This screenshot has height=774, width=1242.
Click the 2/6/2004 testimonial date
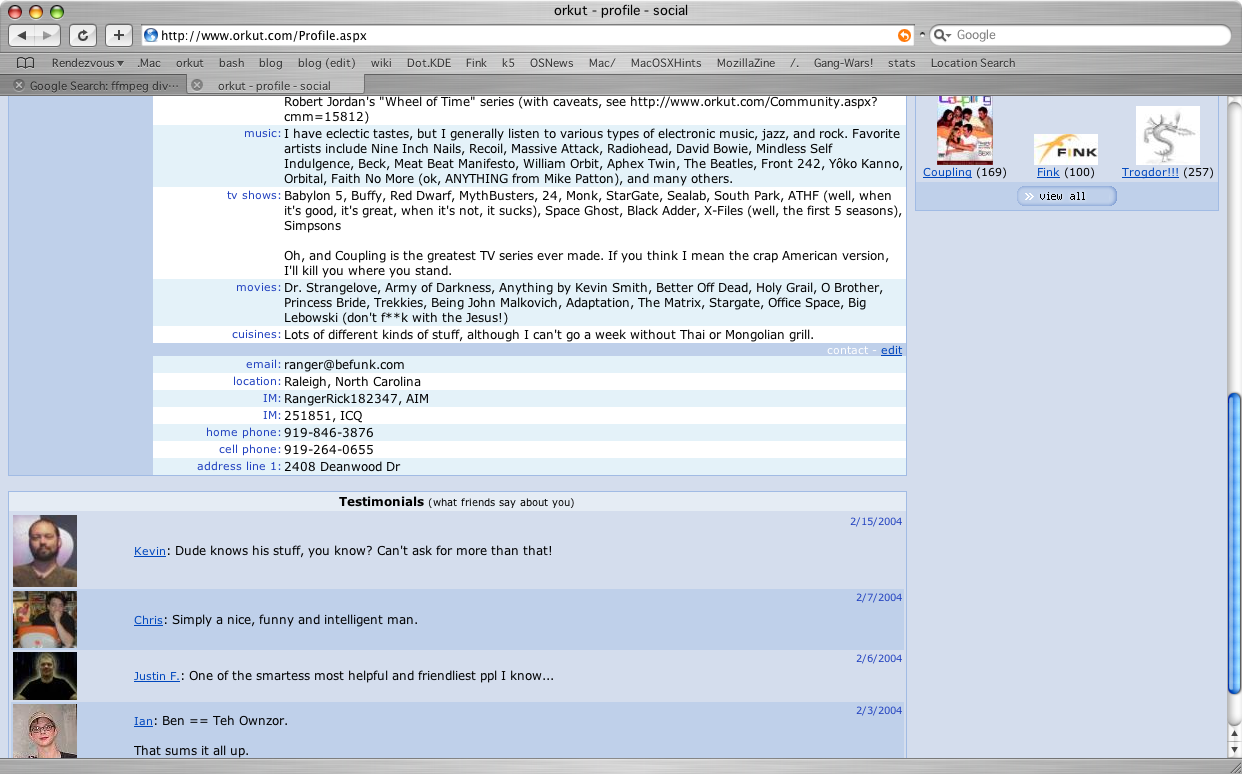[879, 658]
